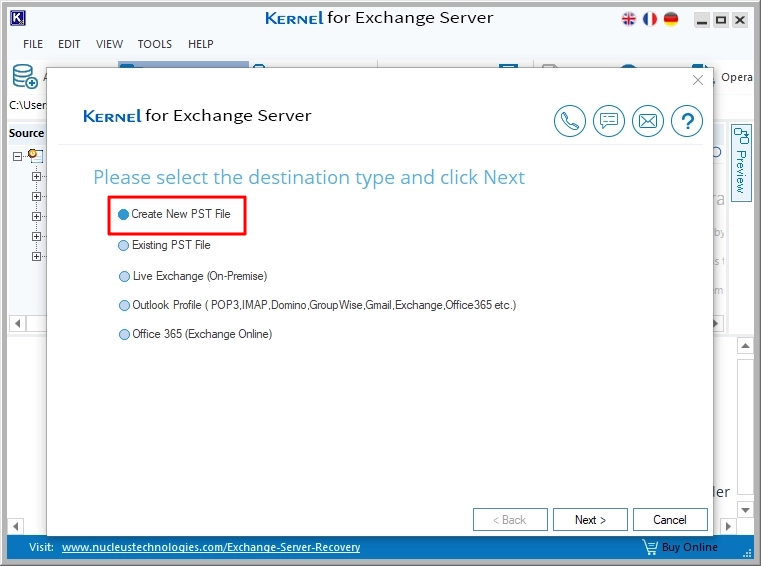Expand the second child node in Source tree

[36, 196]
